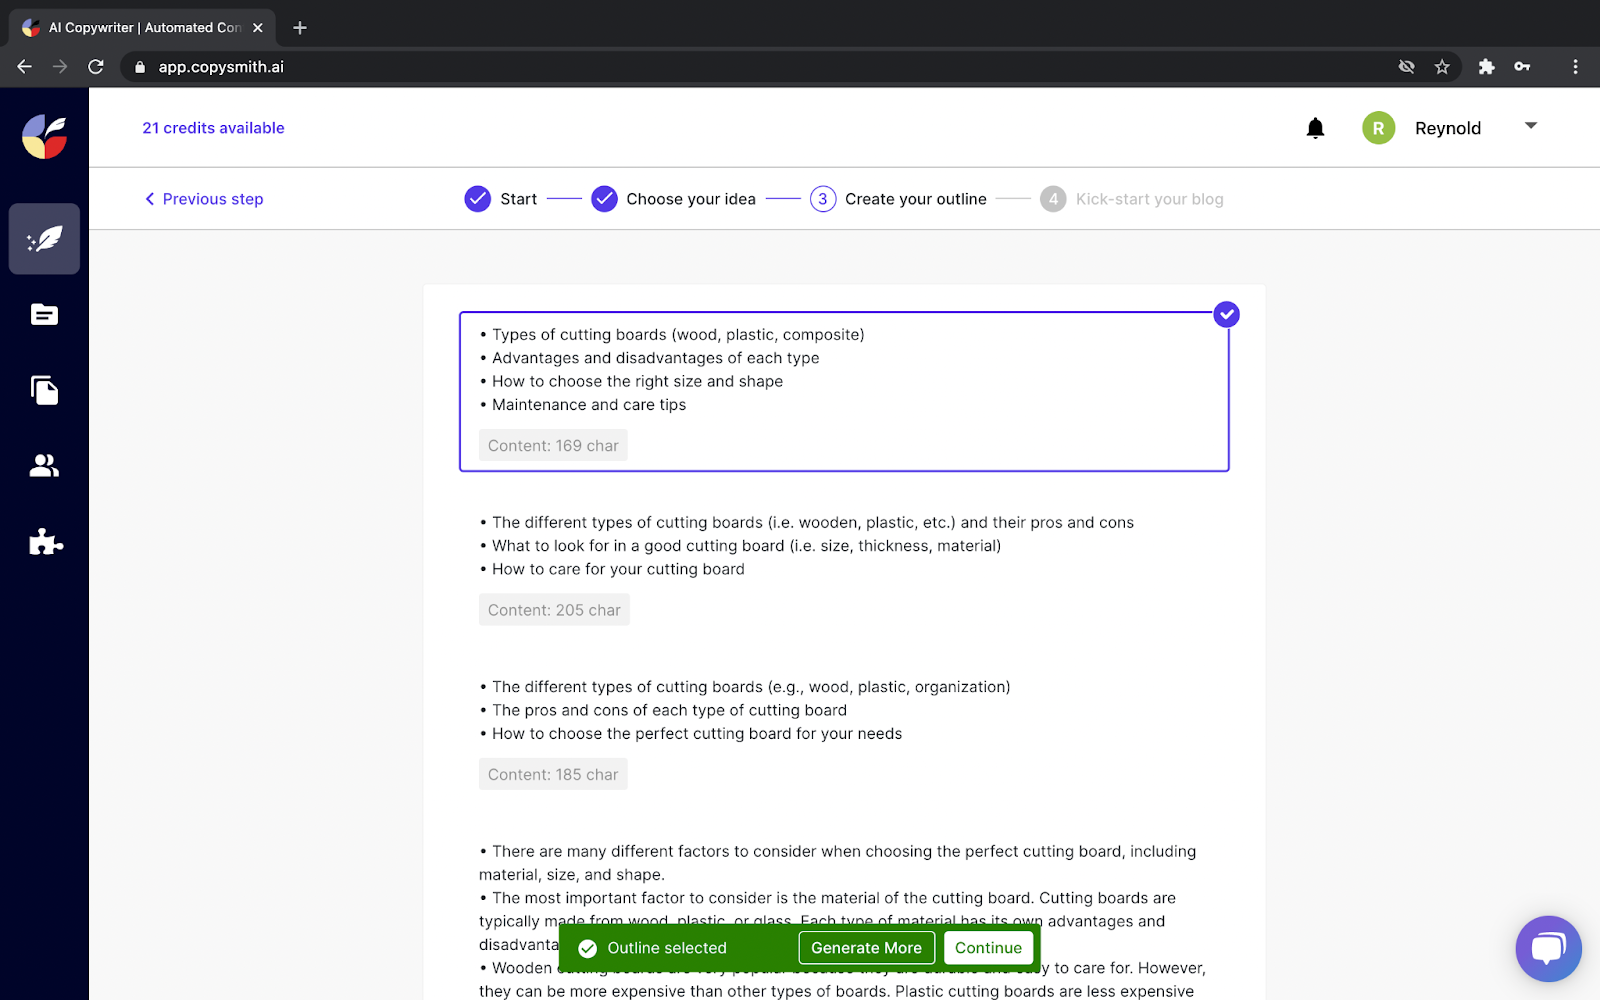Click the site lock icon
The image size is (1600, 1000).
point(140,67)
